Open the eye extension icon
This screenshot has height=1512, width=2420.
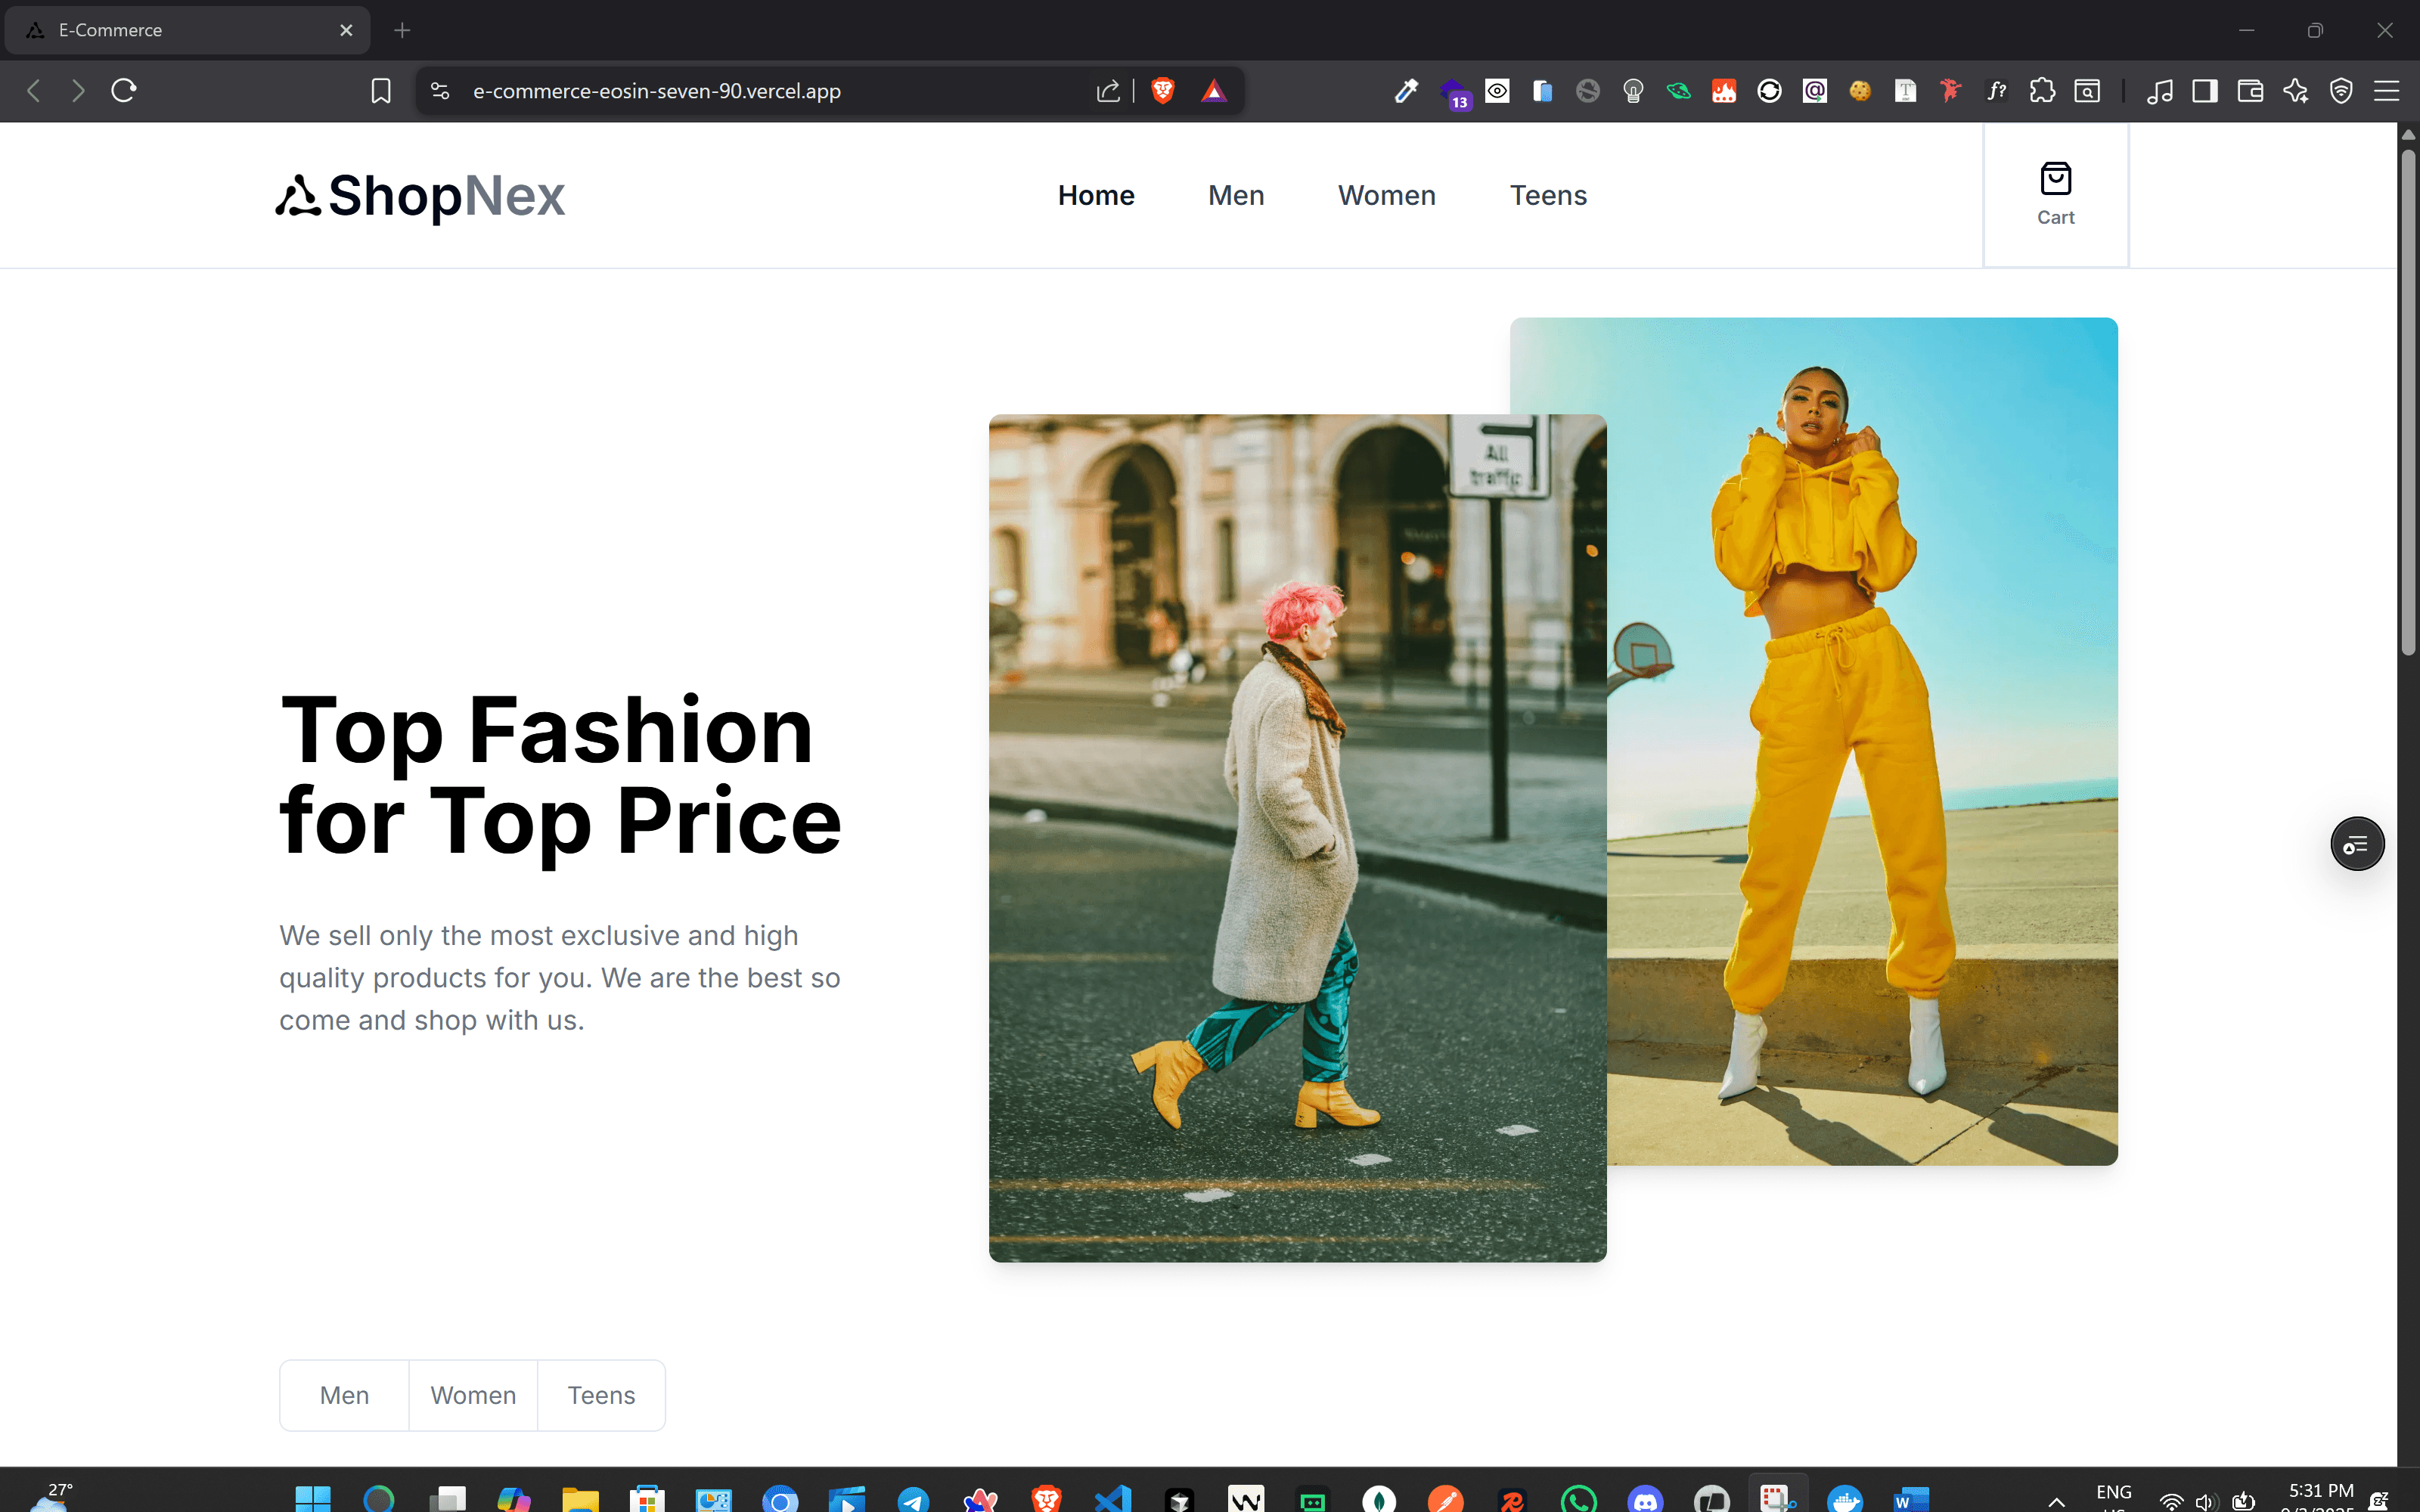pos(1497,91)
